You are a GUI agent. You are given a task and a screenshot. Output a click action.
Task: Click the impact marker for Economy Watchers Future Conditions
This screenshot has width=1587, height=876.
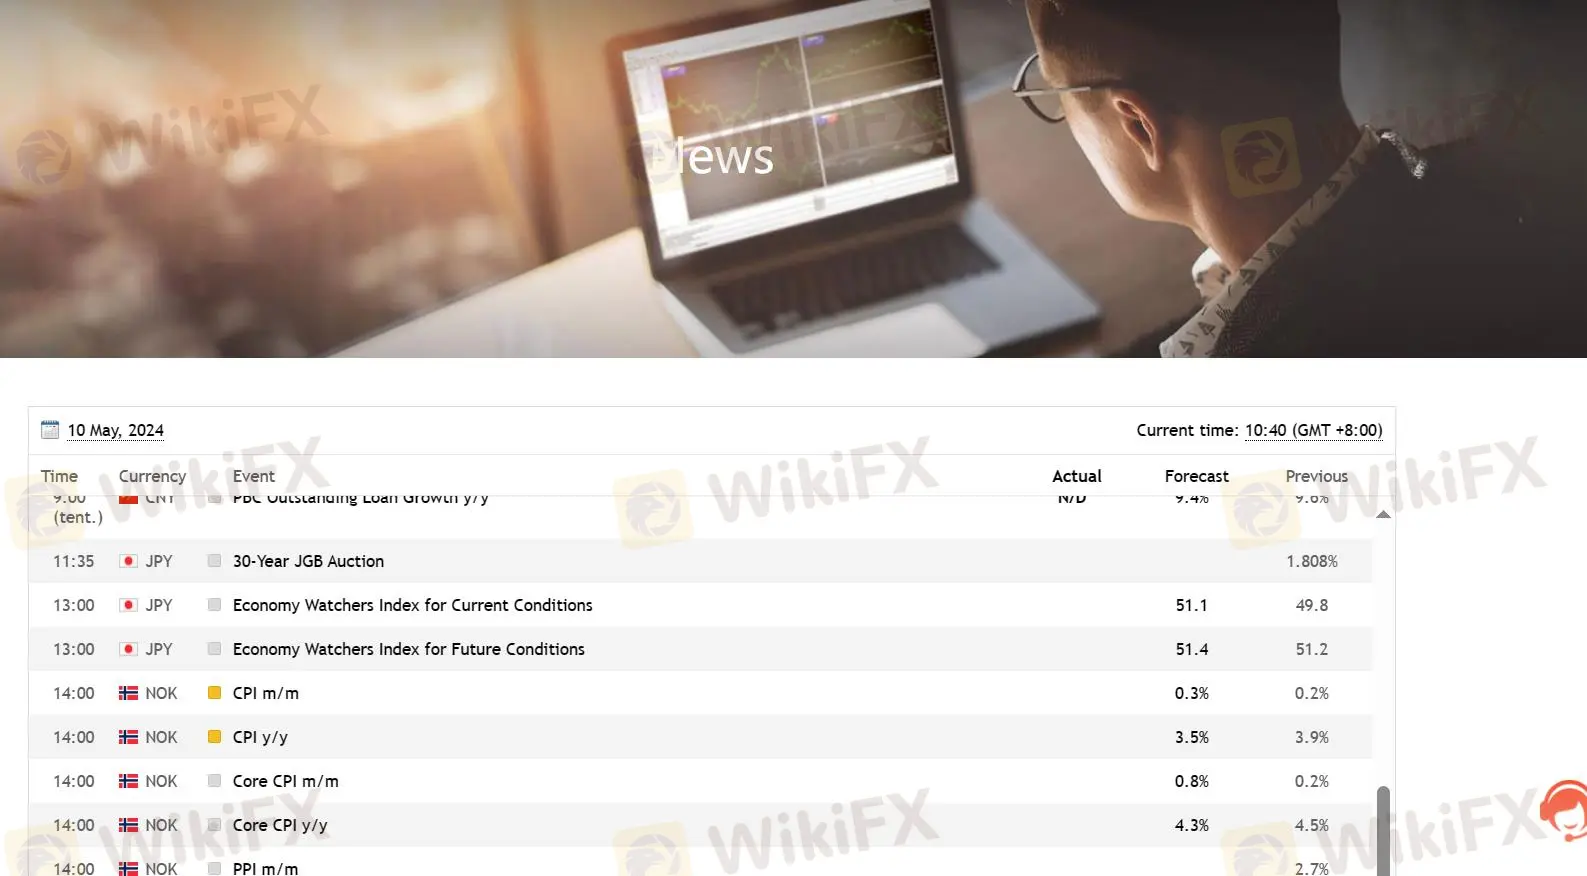point(214,649)
